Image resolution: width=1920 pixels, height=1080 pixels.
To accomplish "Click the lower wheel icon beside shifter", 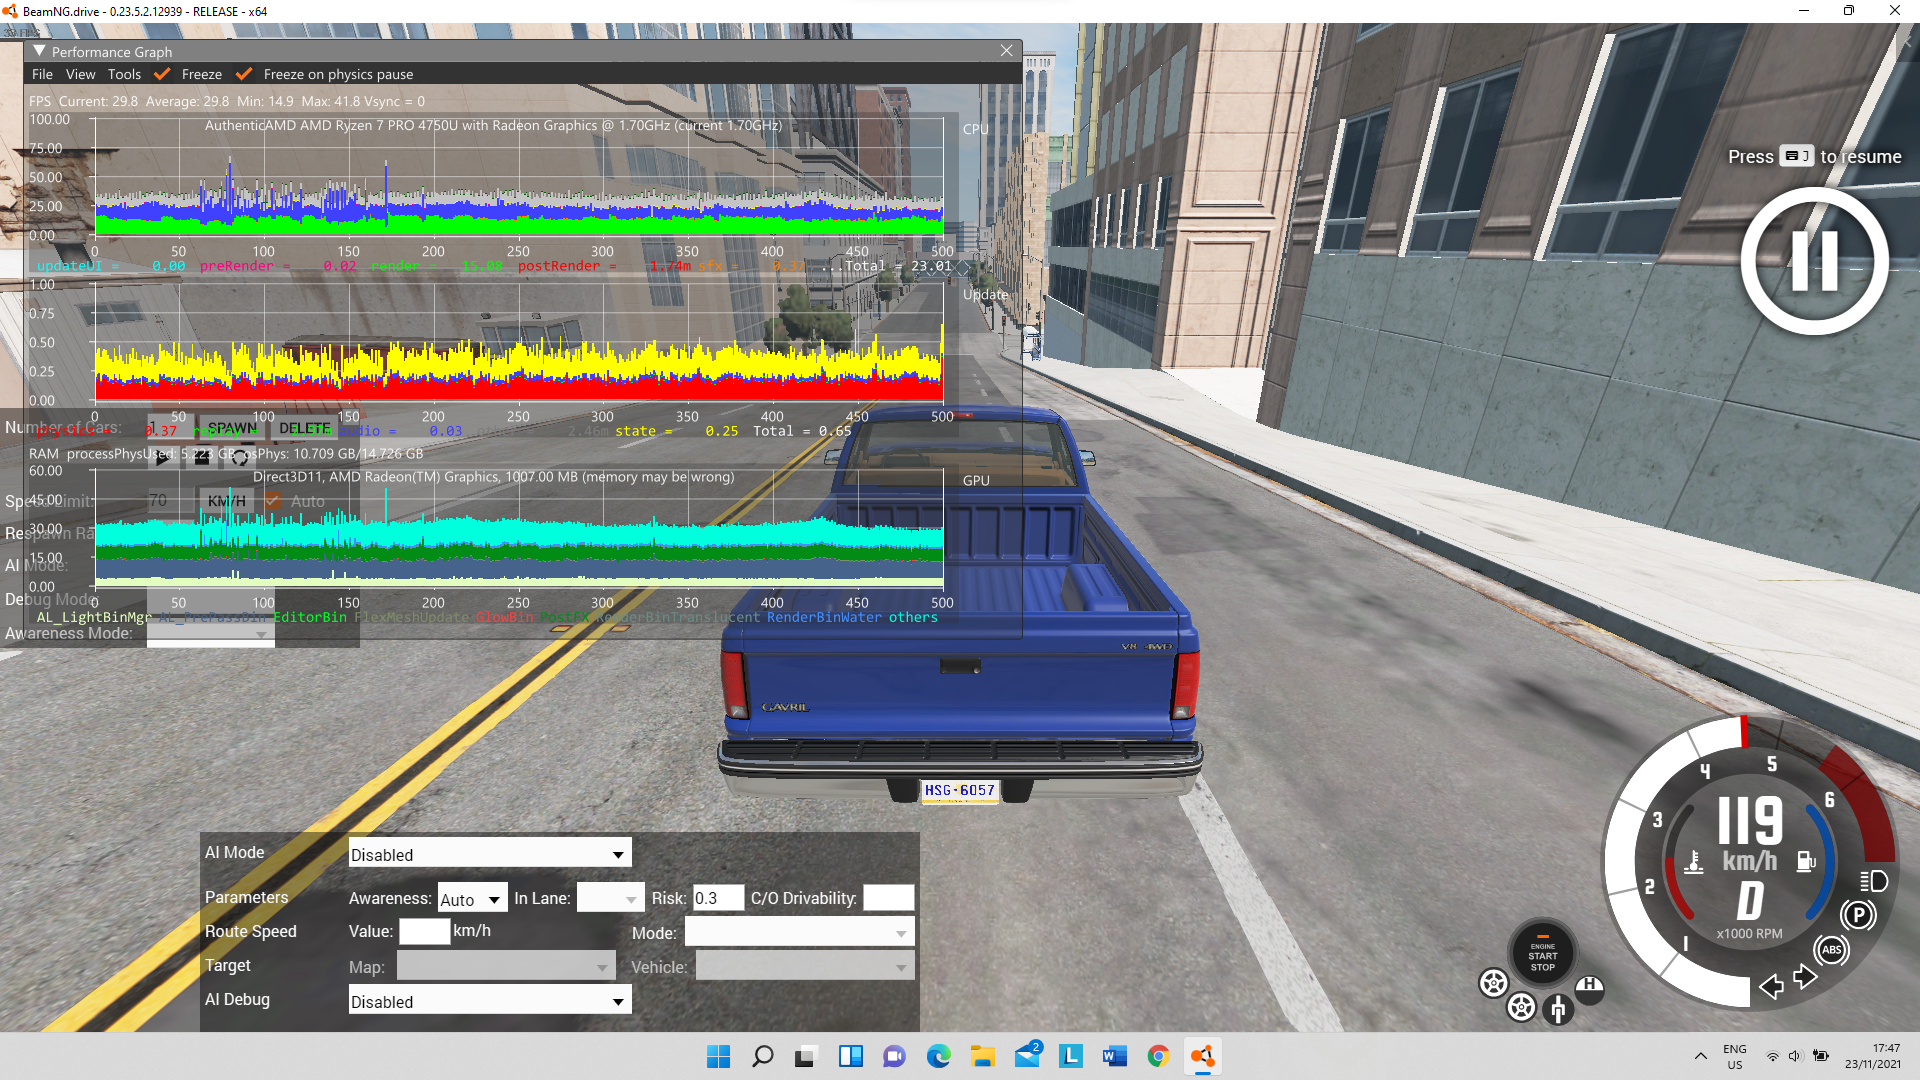I will [1521, 1006].
